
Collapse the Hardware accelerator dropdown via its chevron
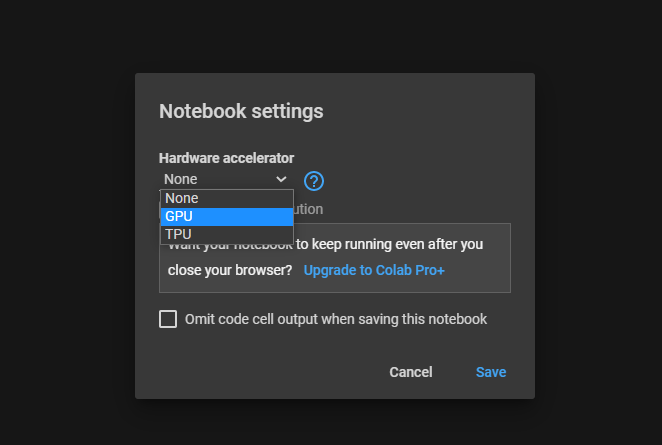pos(282,180)
